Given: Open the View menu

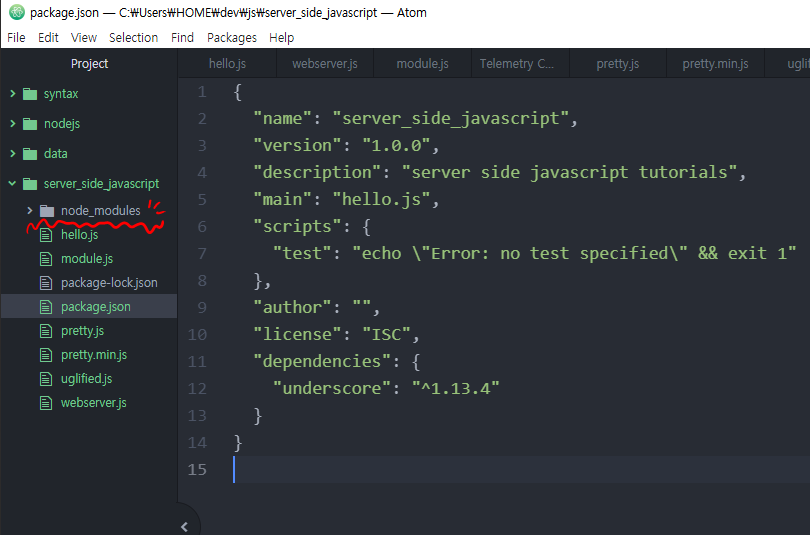Looking at the screenshot, I should 84,38.
